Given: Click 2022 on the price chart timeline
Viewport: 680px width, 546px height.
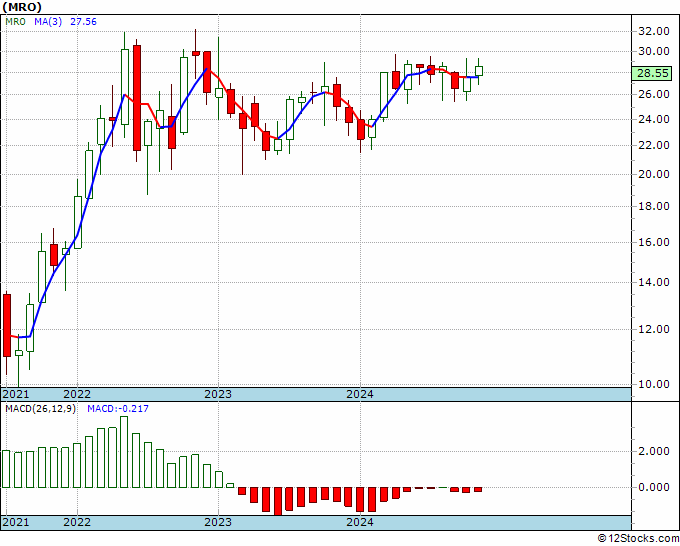Looking at the screenshot, I should (77, 394).
